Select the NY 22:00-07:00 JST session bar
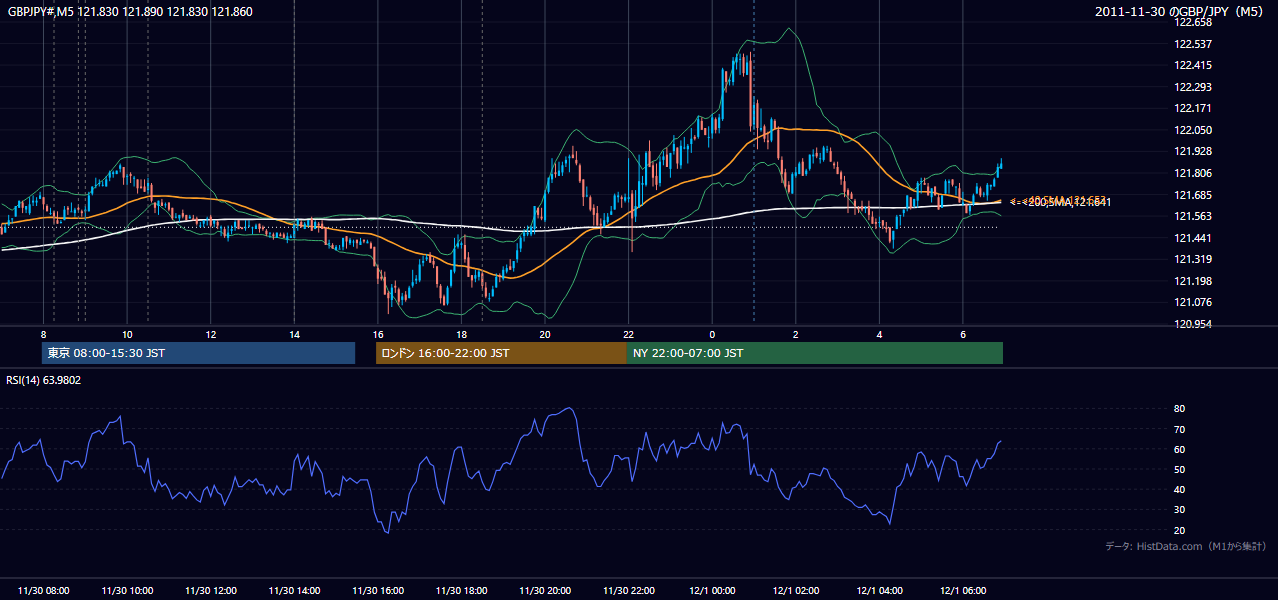 pos(815,353)
